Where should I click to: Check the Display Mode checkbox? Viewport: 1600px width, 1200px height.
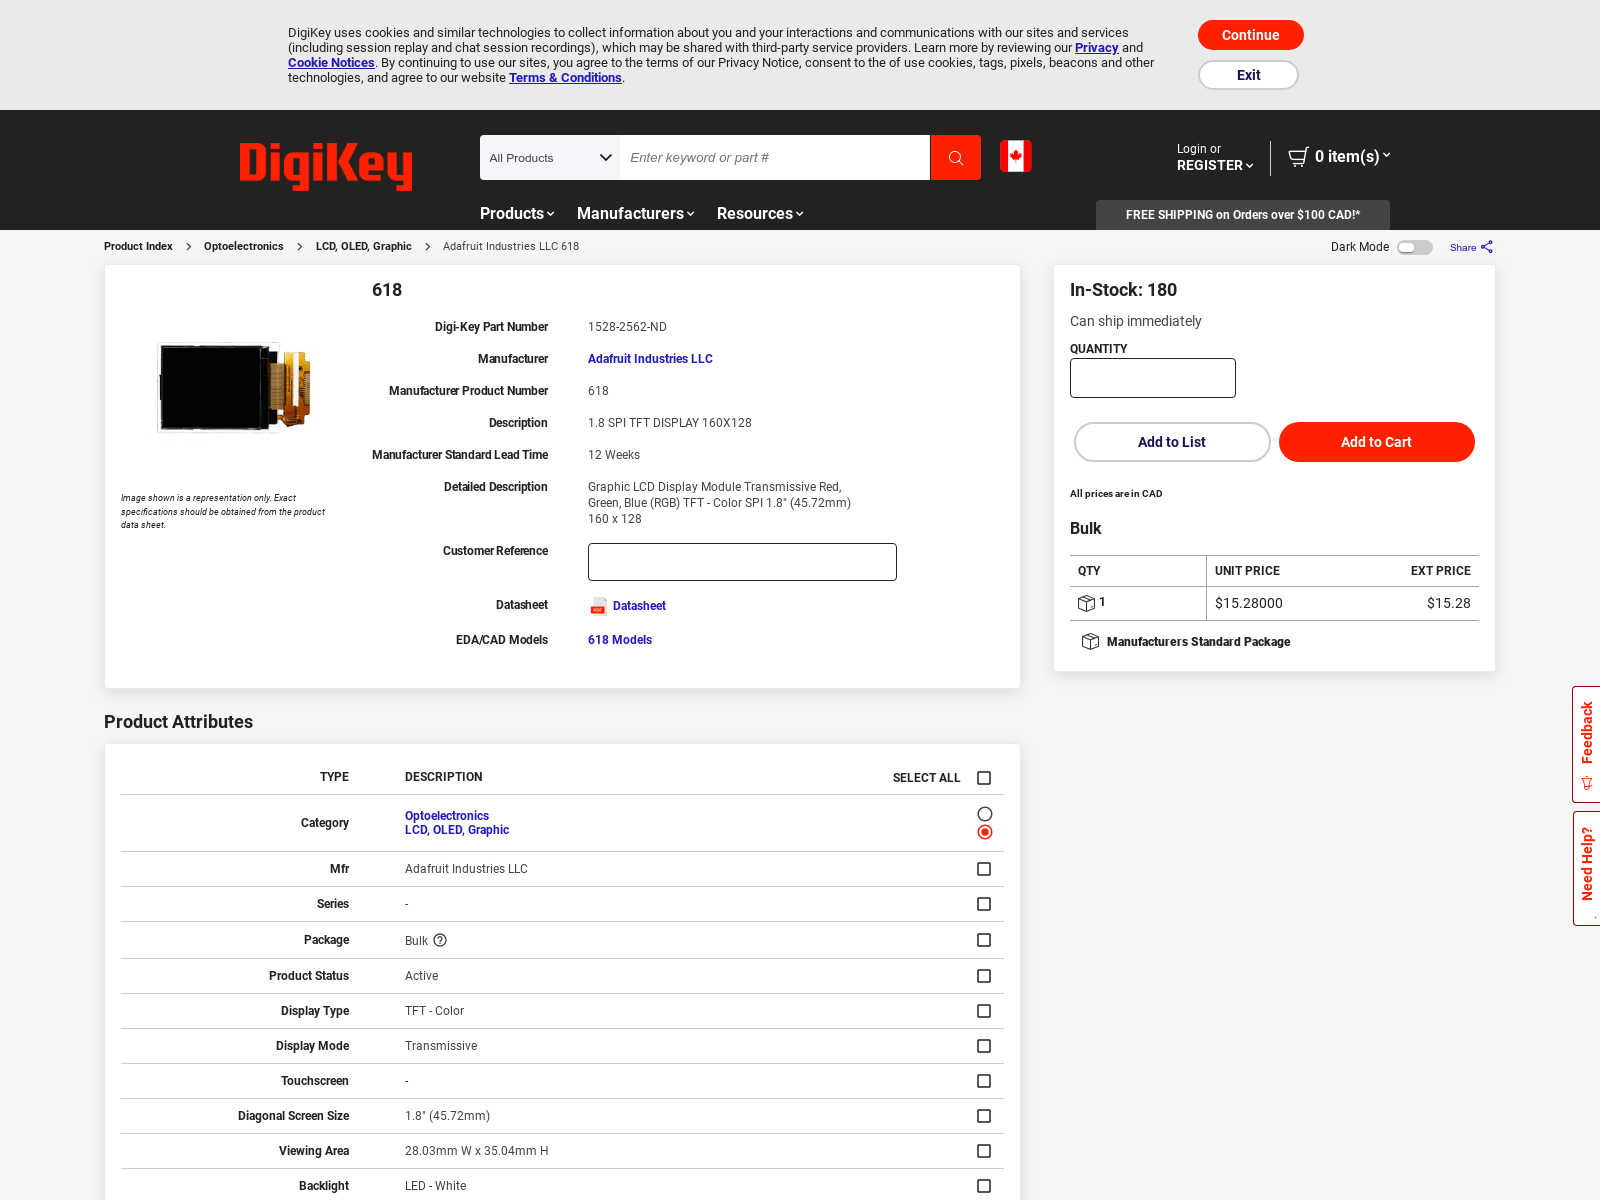(984, 1046)
